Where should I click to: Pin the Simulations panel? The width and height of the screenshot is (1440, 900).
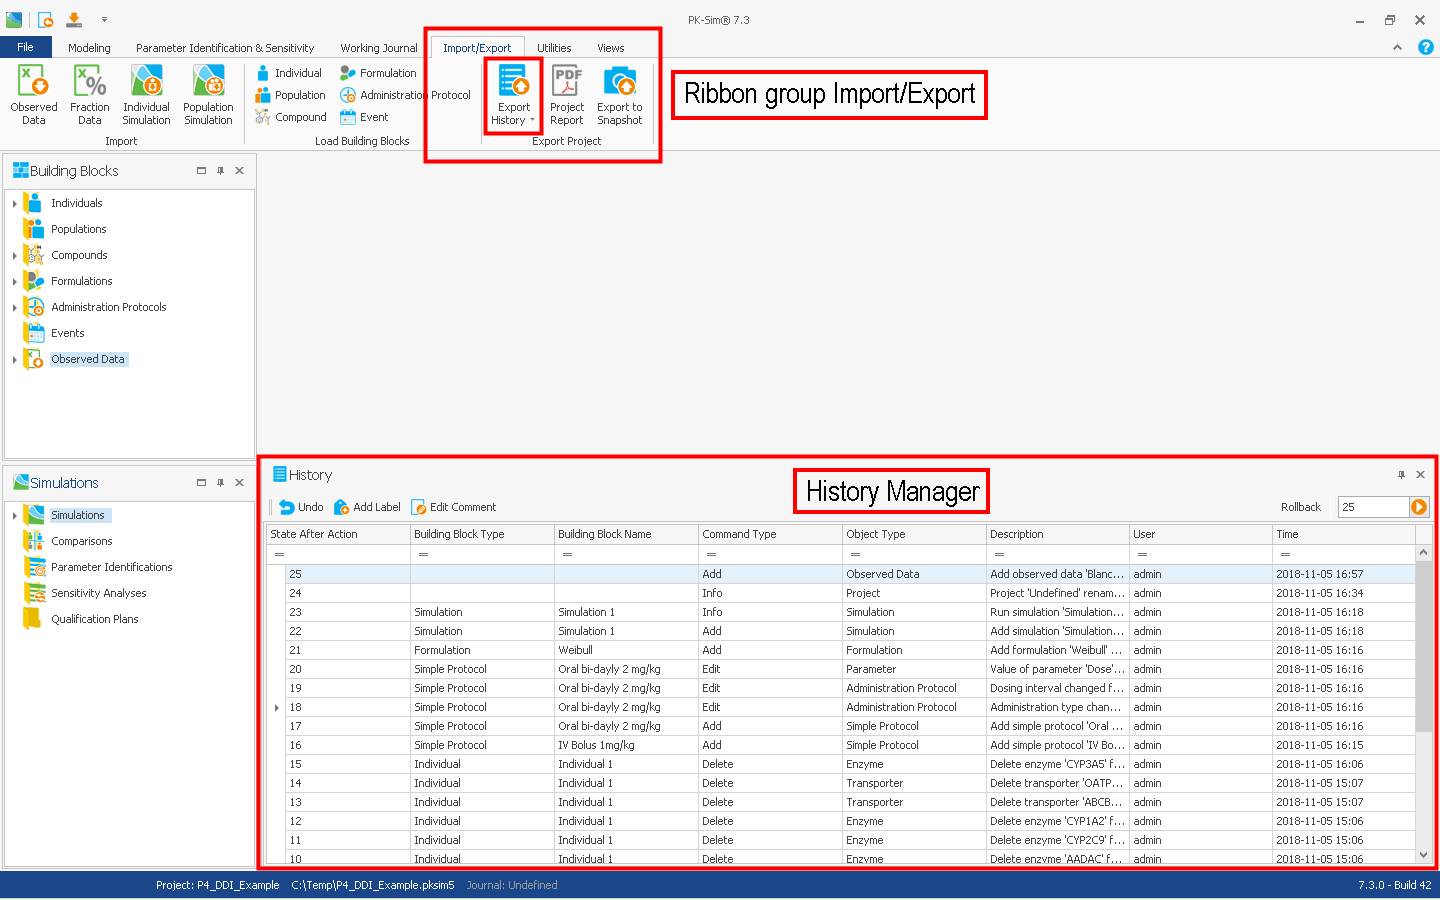point(220,482)
